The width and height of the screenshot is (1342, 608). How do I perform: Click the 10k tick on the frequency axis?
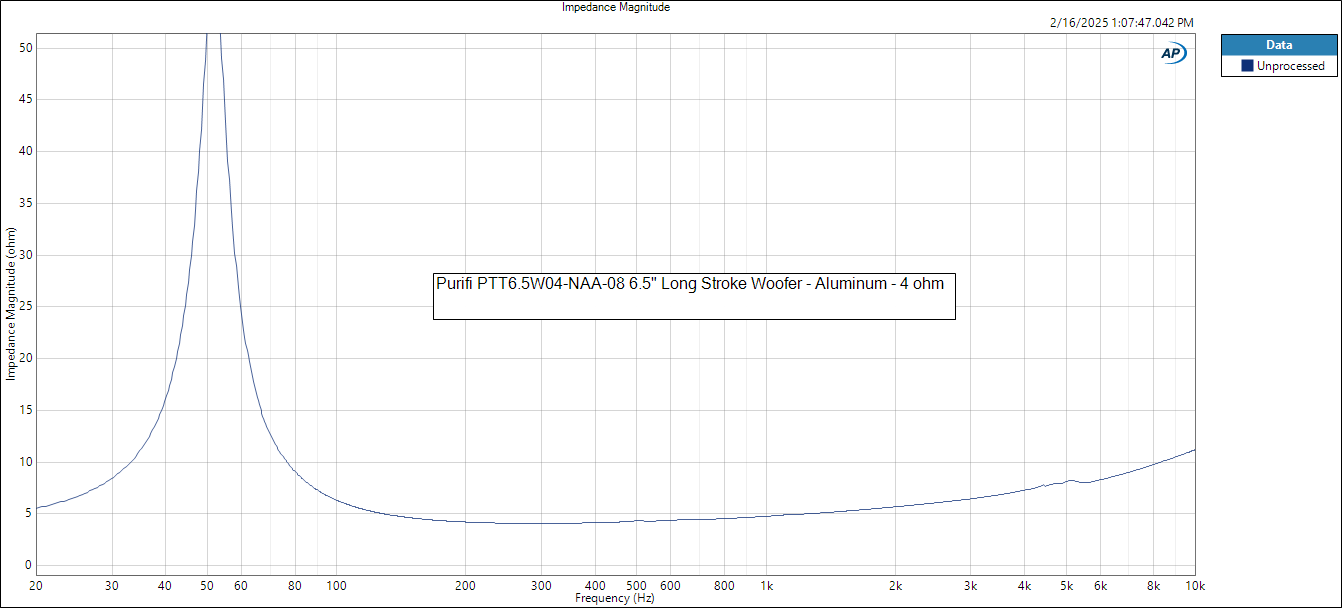tap(1195, 585)
